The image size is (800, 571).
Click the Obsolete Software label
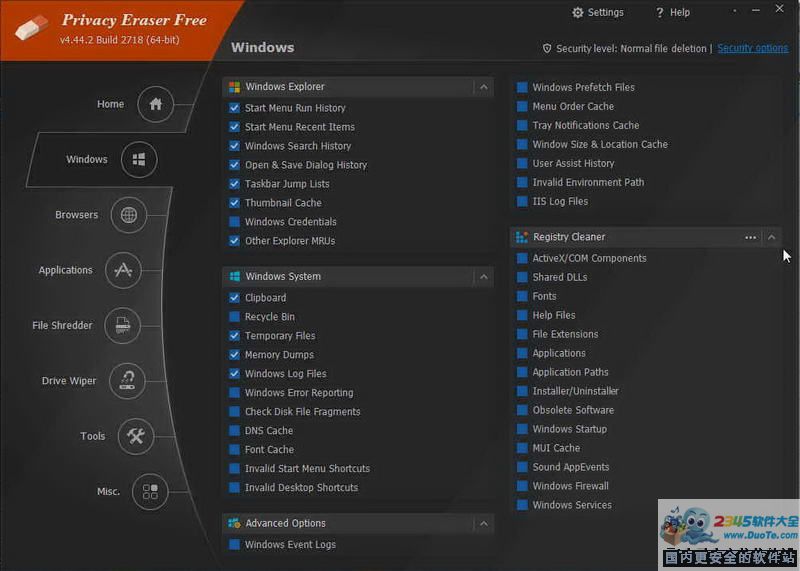(573, 410)
